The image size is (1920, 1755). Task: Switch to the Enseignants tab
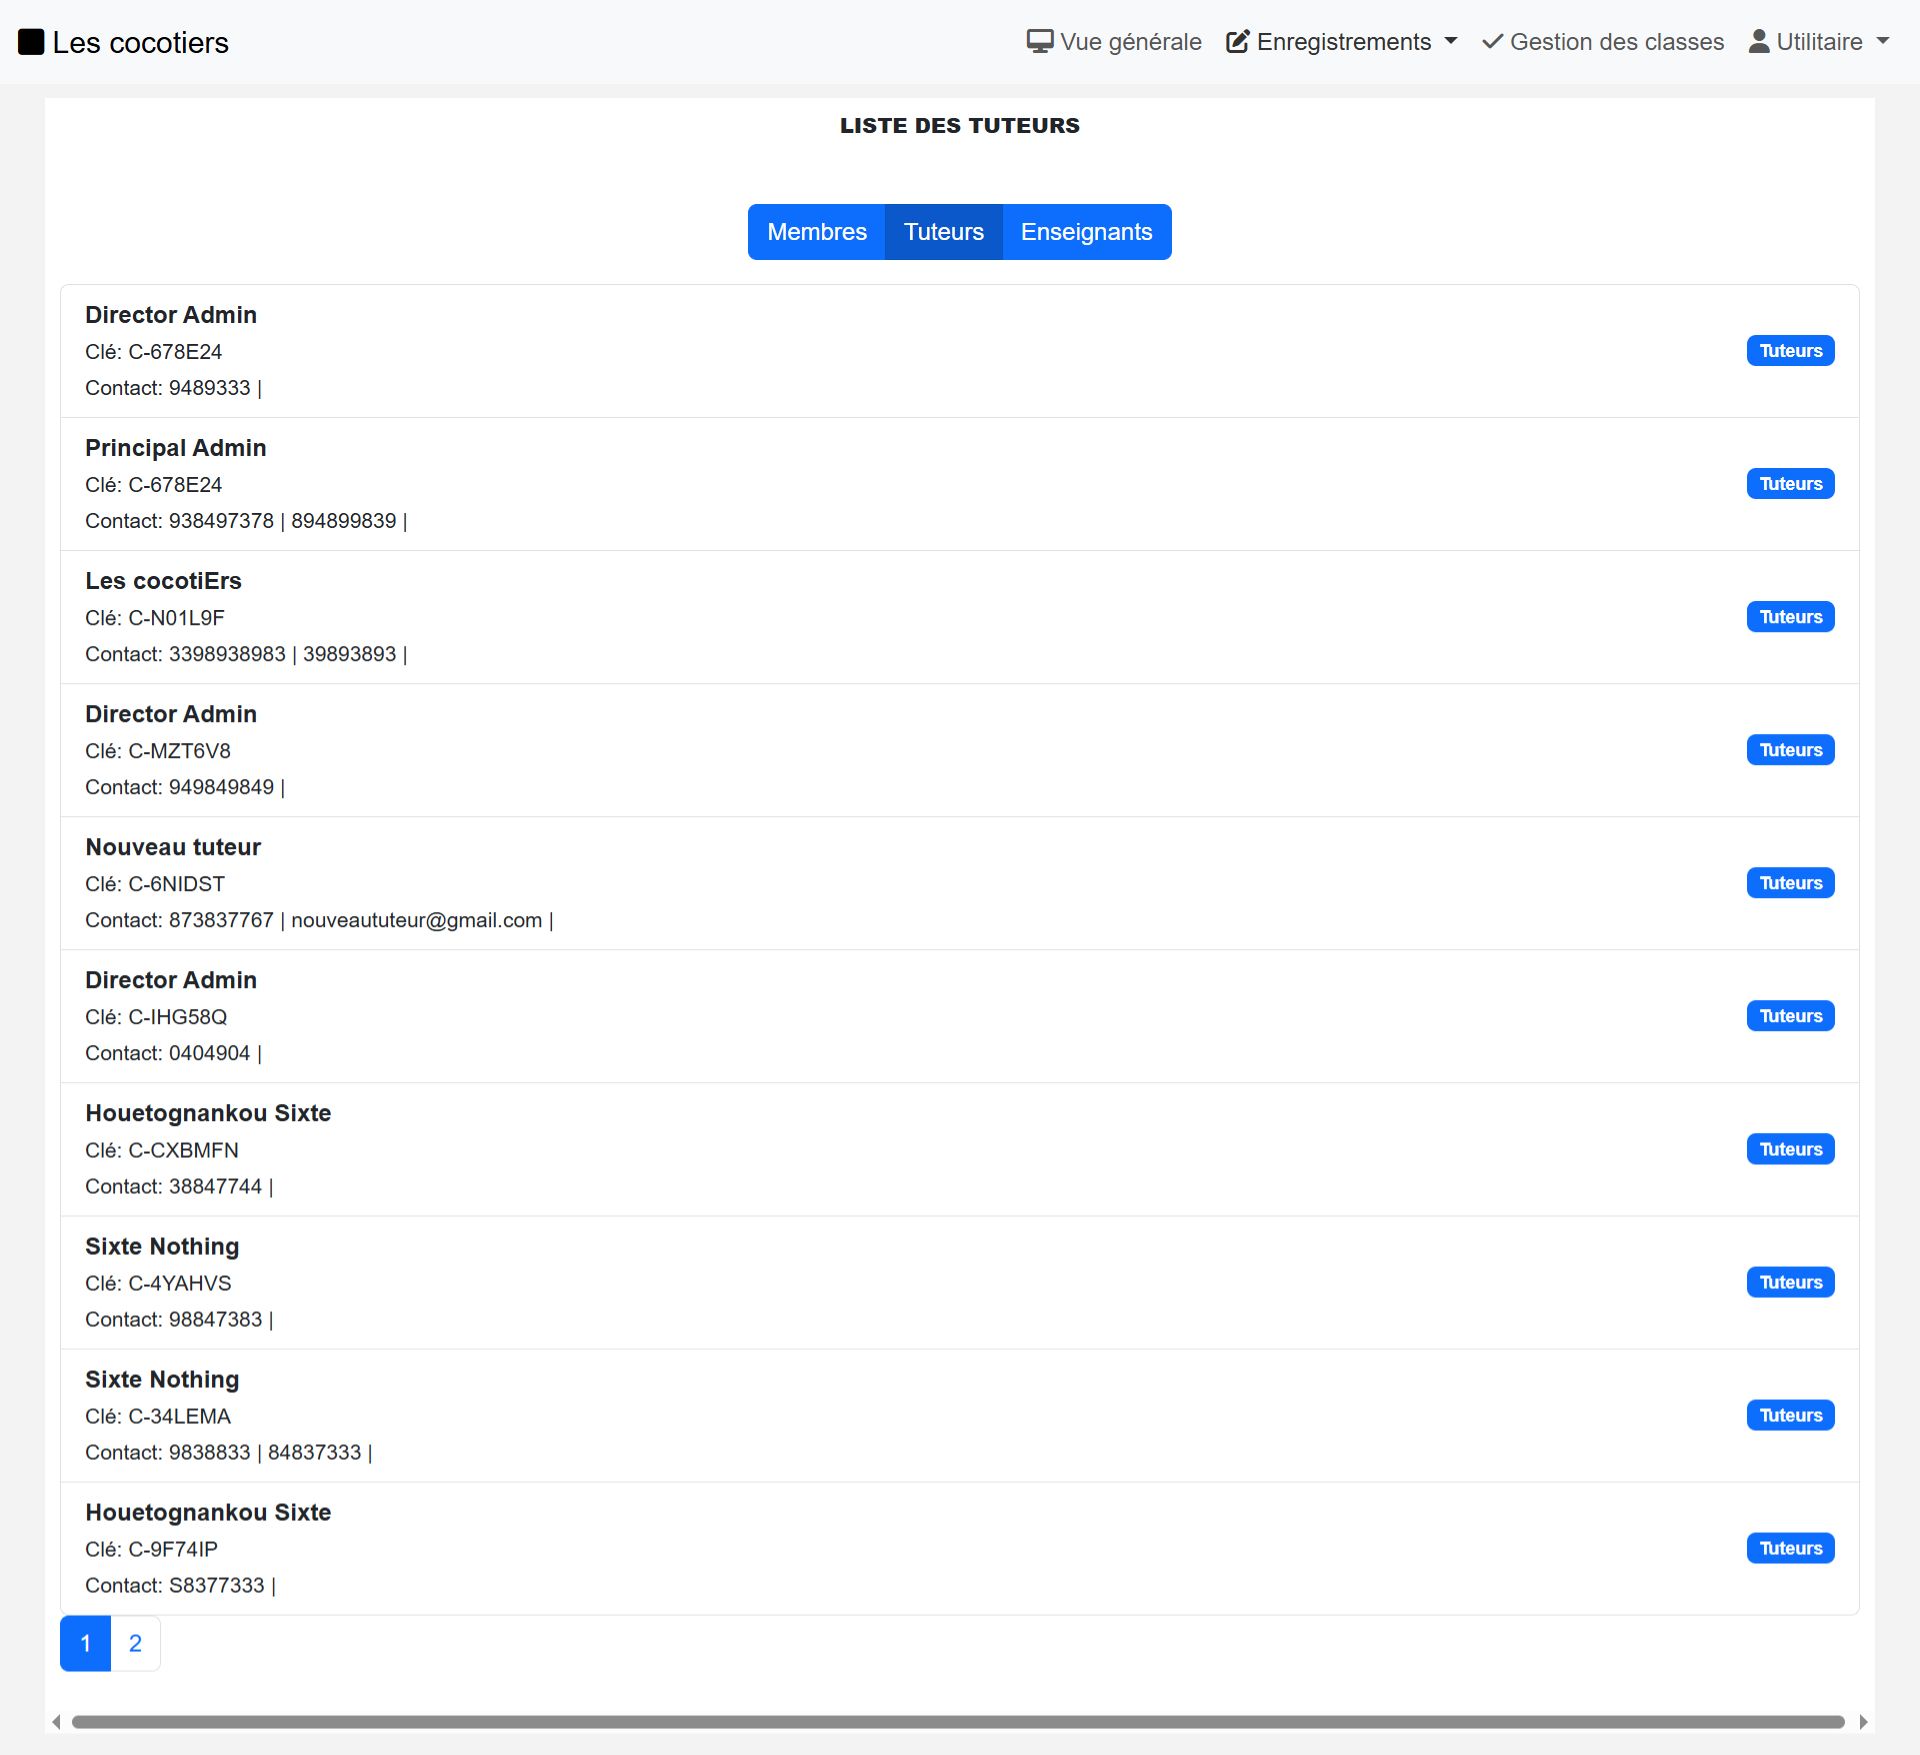coord(1086,232)
